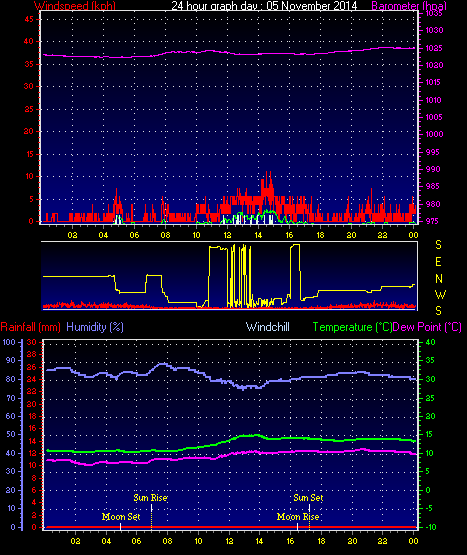Click the 1025 barometer scale value
This screenshot has width=467, height=555.
(434, 48)
